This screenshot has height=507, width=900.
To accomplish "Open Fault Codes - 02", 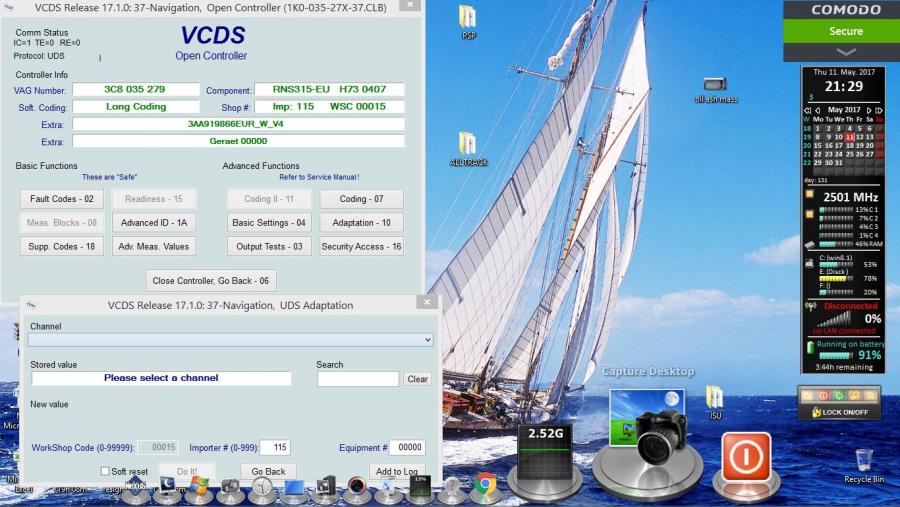I will pos(62,199).
